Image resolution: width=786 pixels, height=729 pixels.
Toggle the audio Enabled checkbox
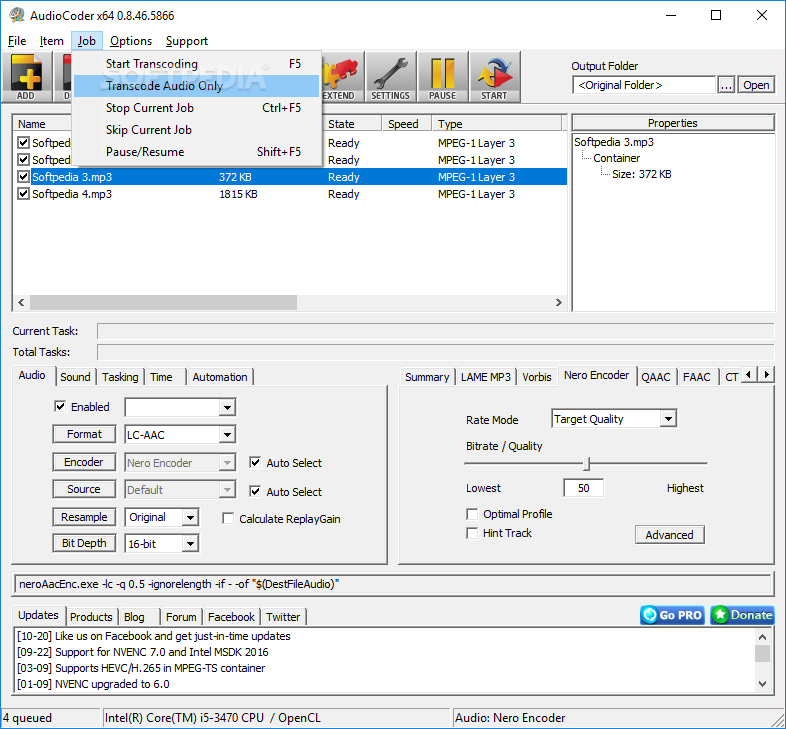(x=60, y=406)
